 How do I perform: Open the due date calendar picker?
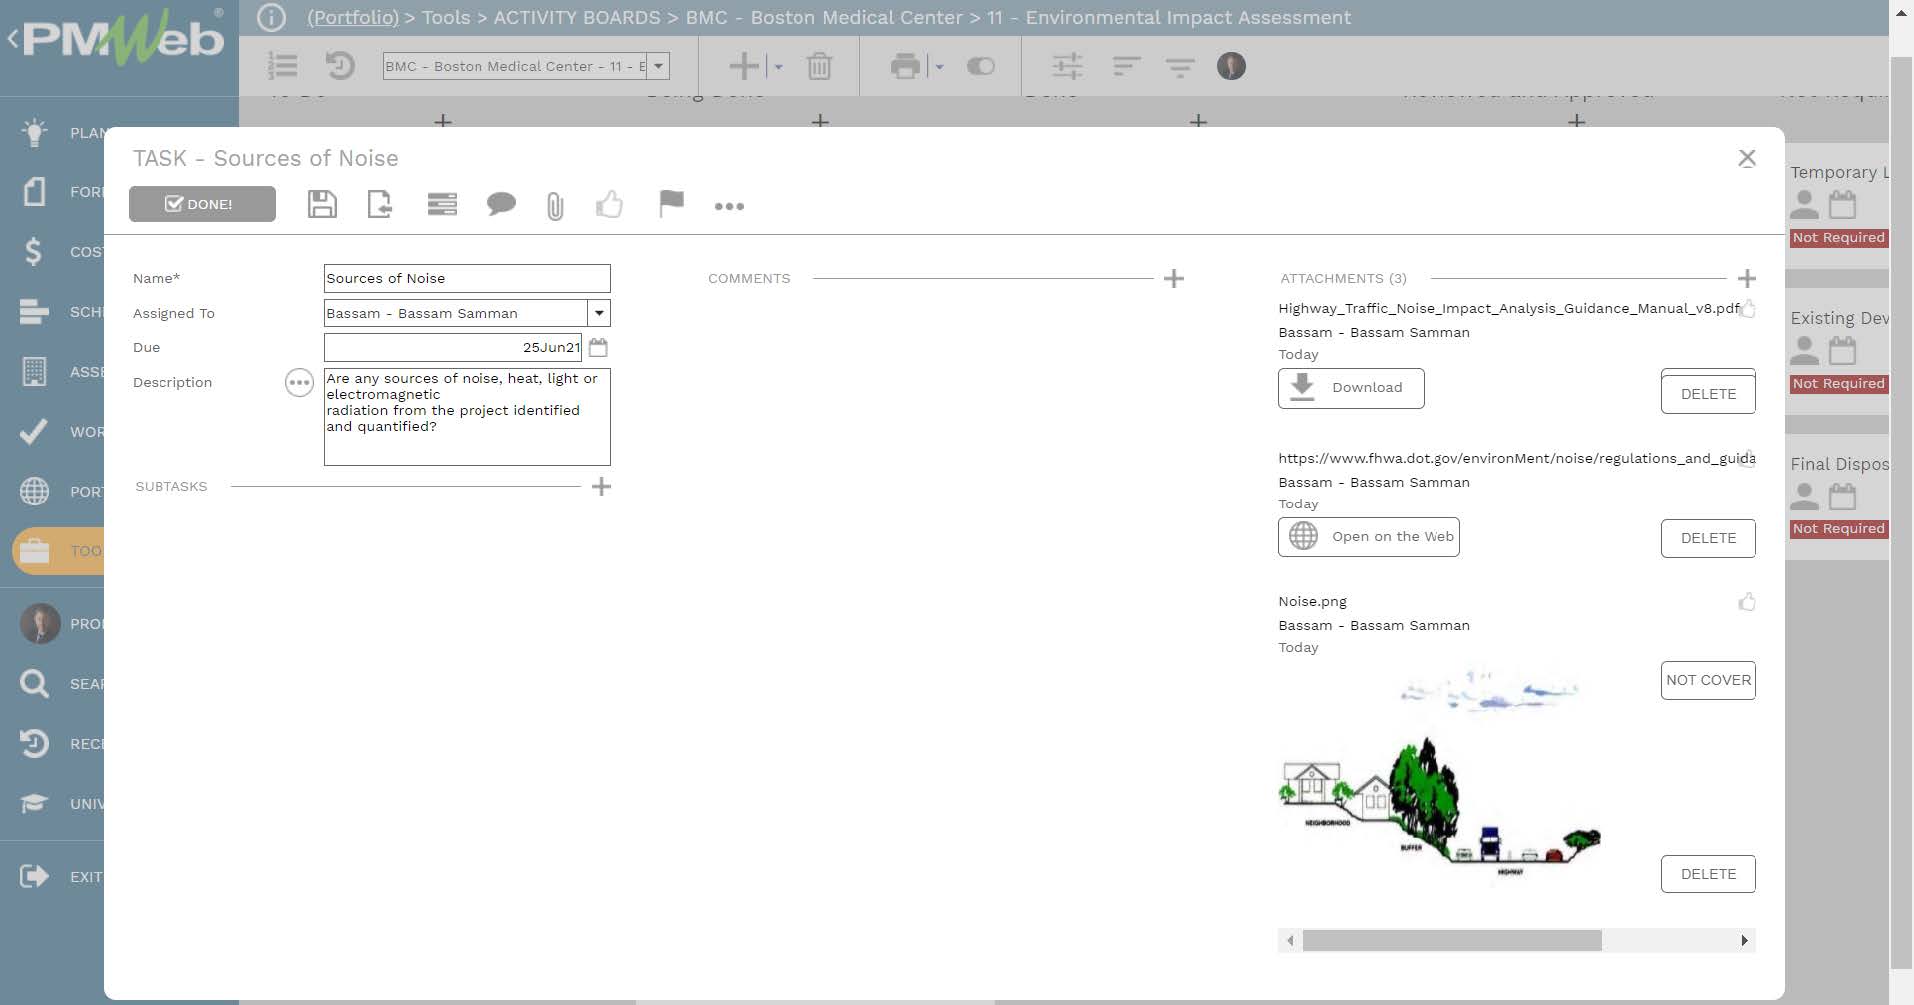[x=598, y=348]
